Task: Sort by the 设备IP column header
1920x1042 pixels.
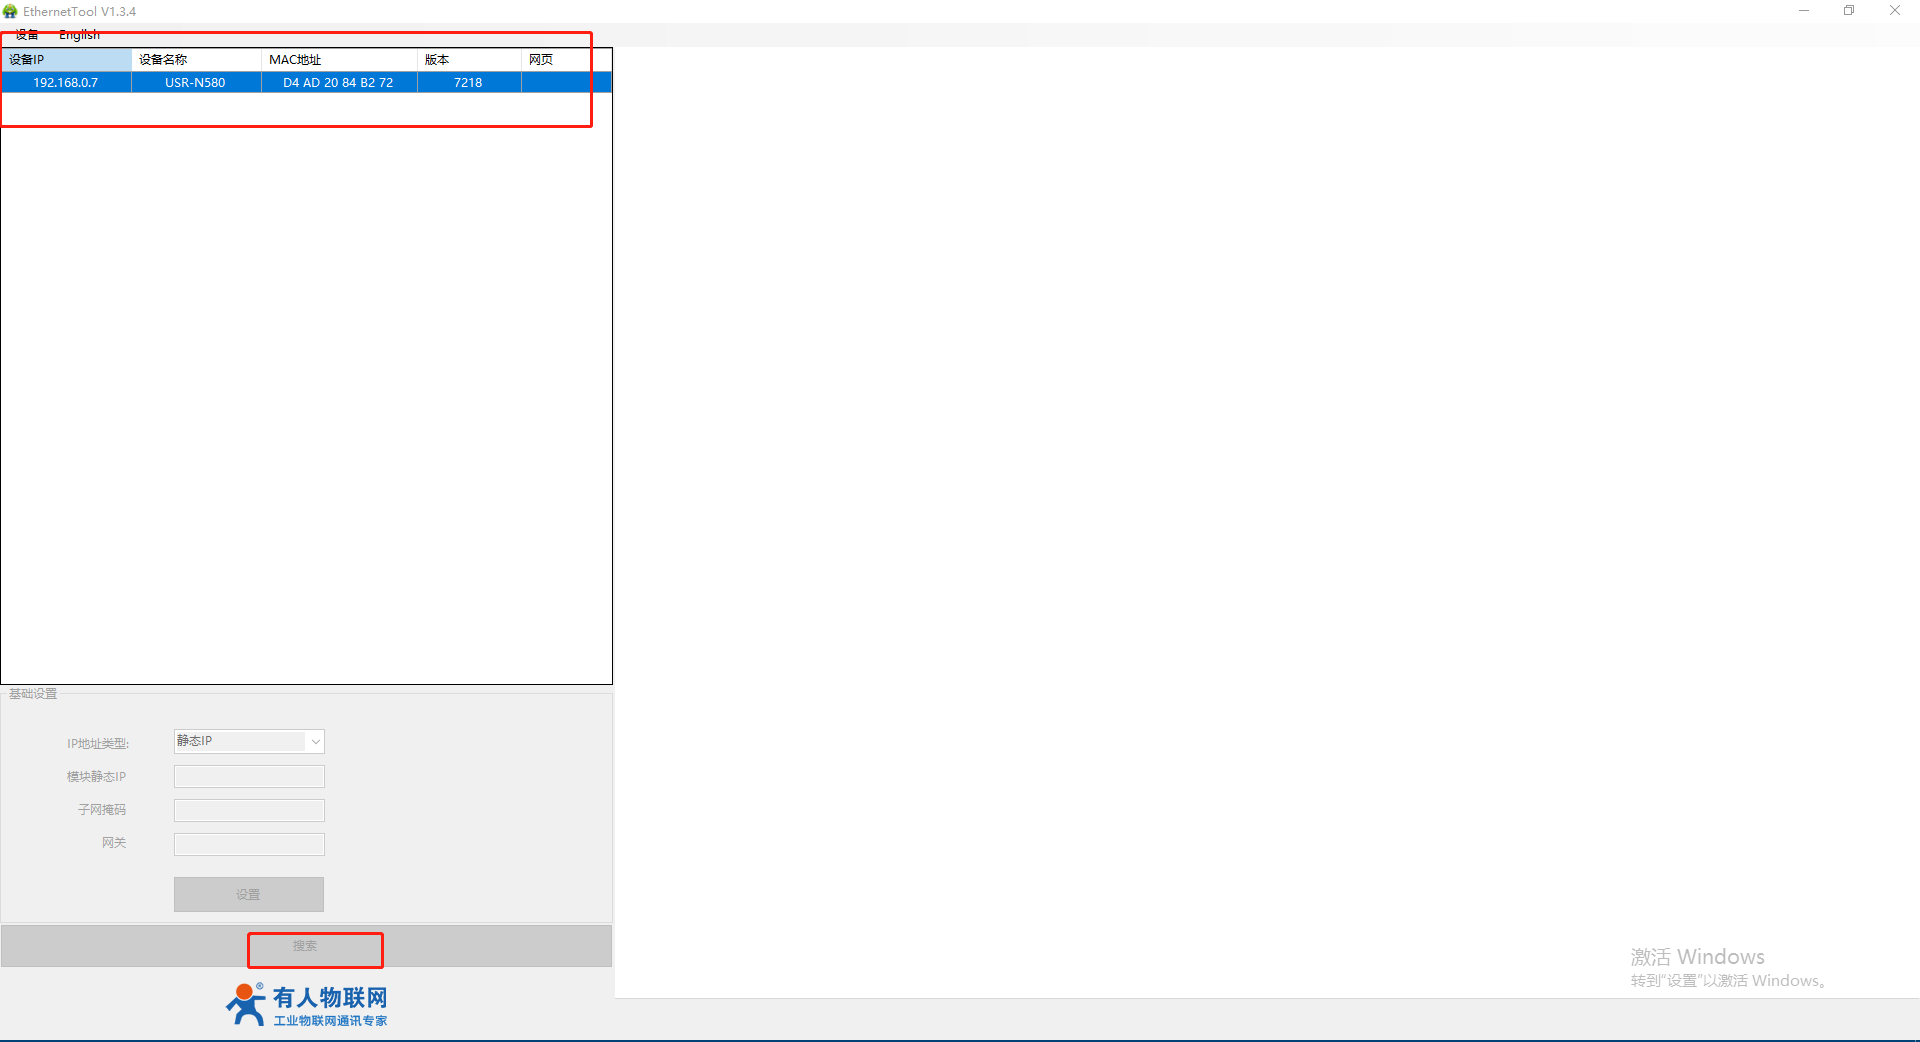Action: coord(66,60)
